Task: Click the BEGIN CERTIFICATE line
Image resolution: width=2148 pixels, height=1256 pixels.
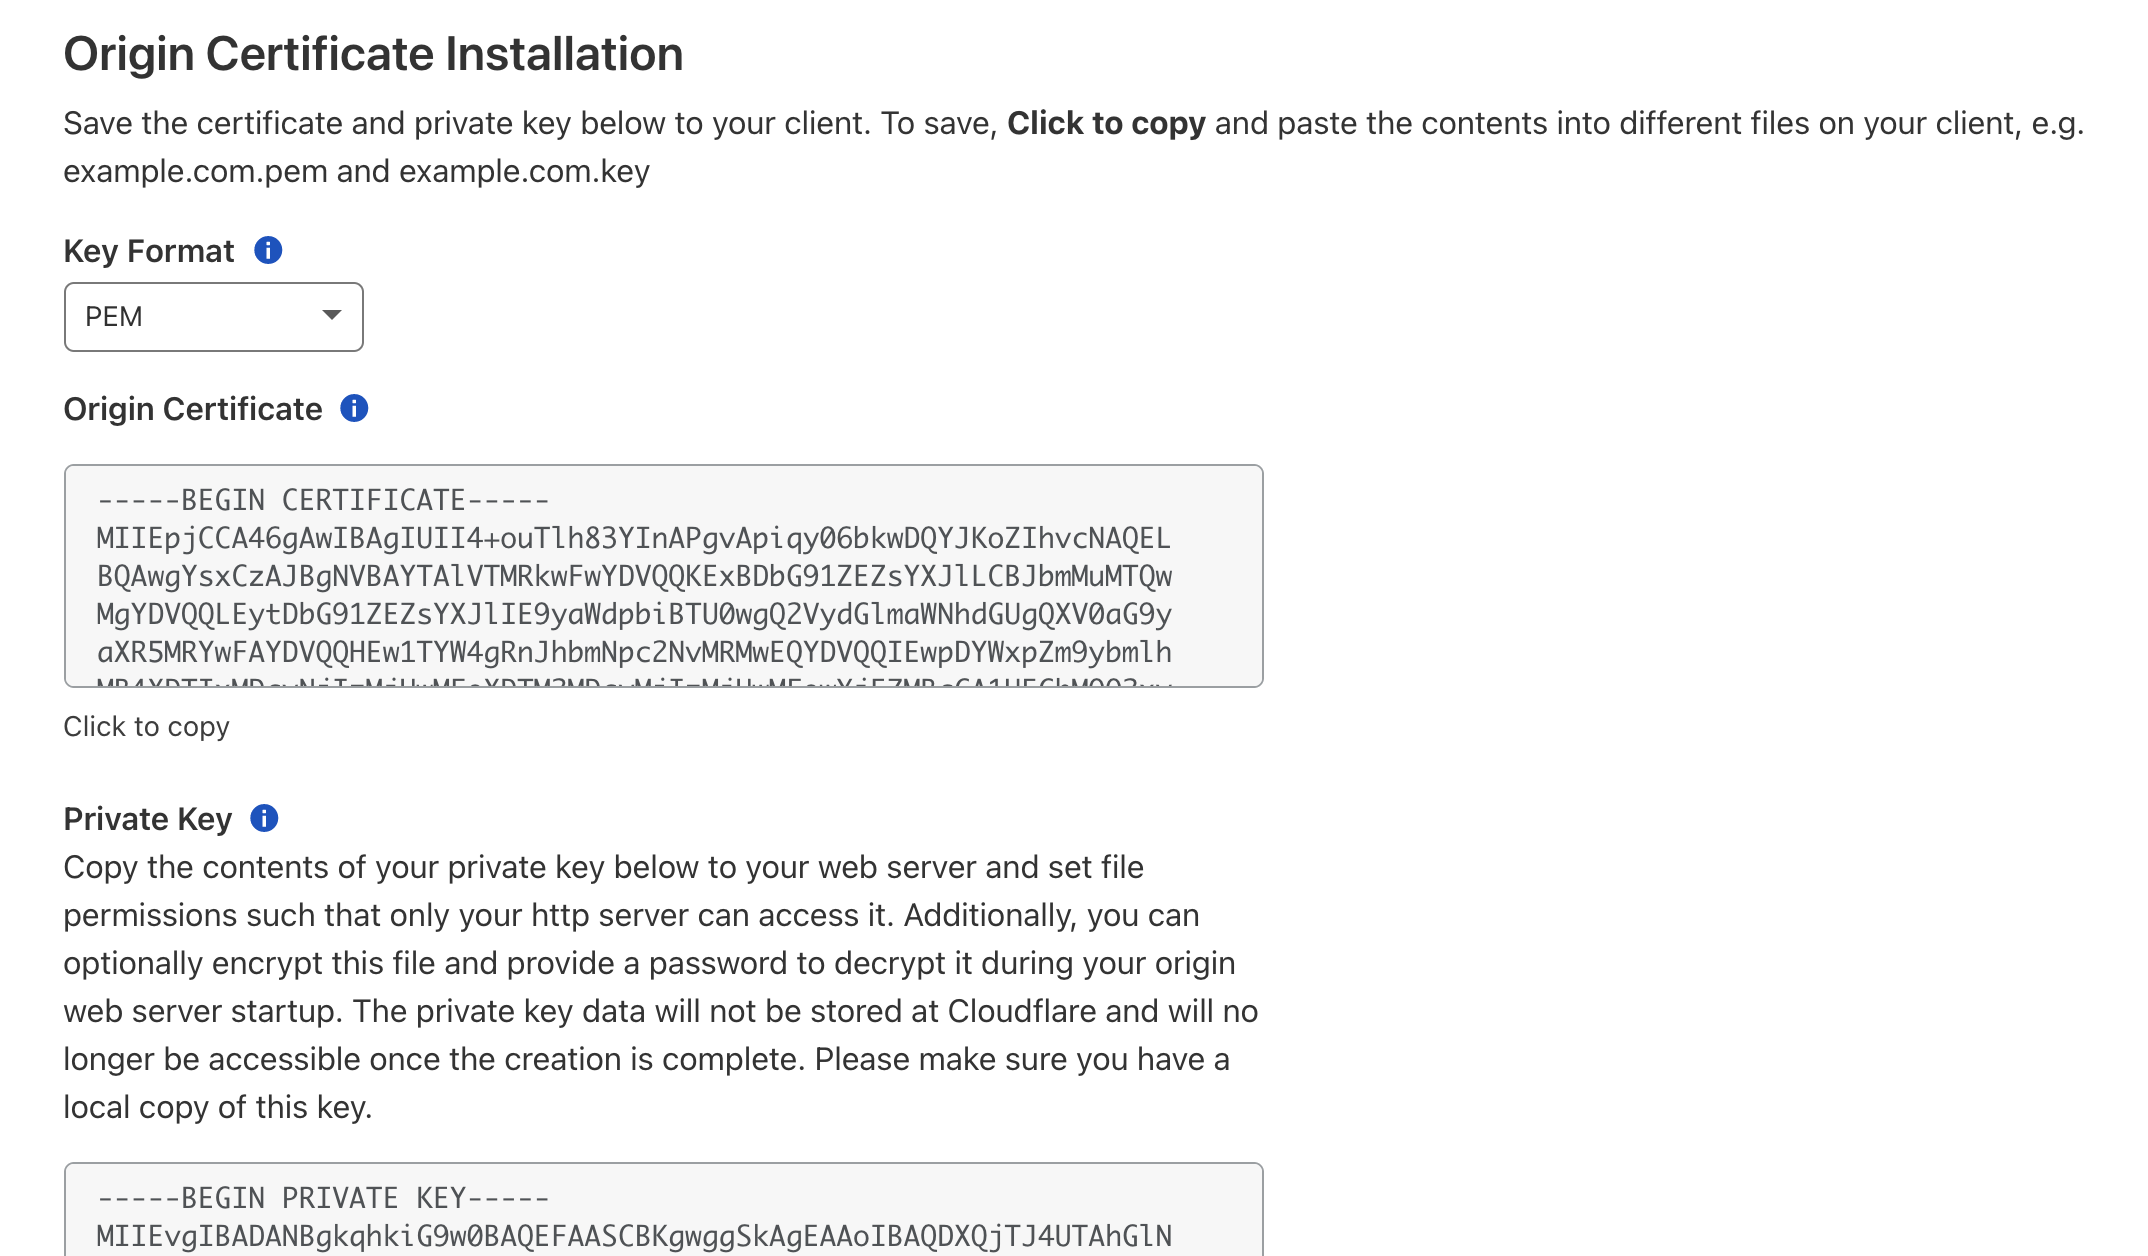Action: coord(323,500)
